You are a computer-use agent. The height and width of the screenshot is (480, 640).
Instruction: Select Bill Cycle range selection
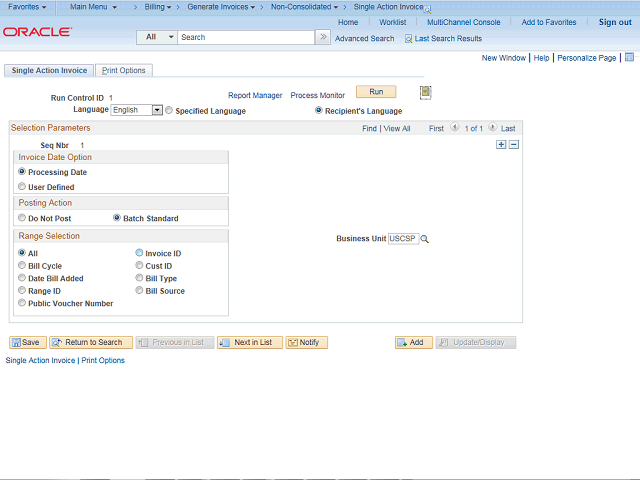tap(22, 265)
